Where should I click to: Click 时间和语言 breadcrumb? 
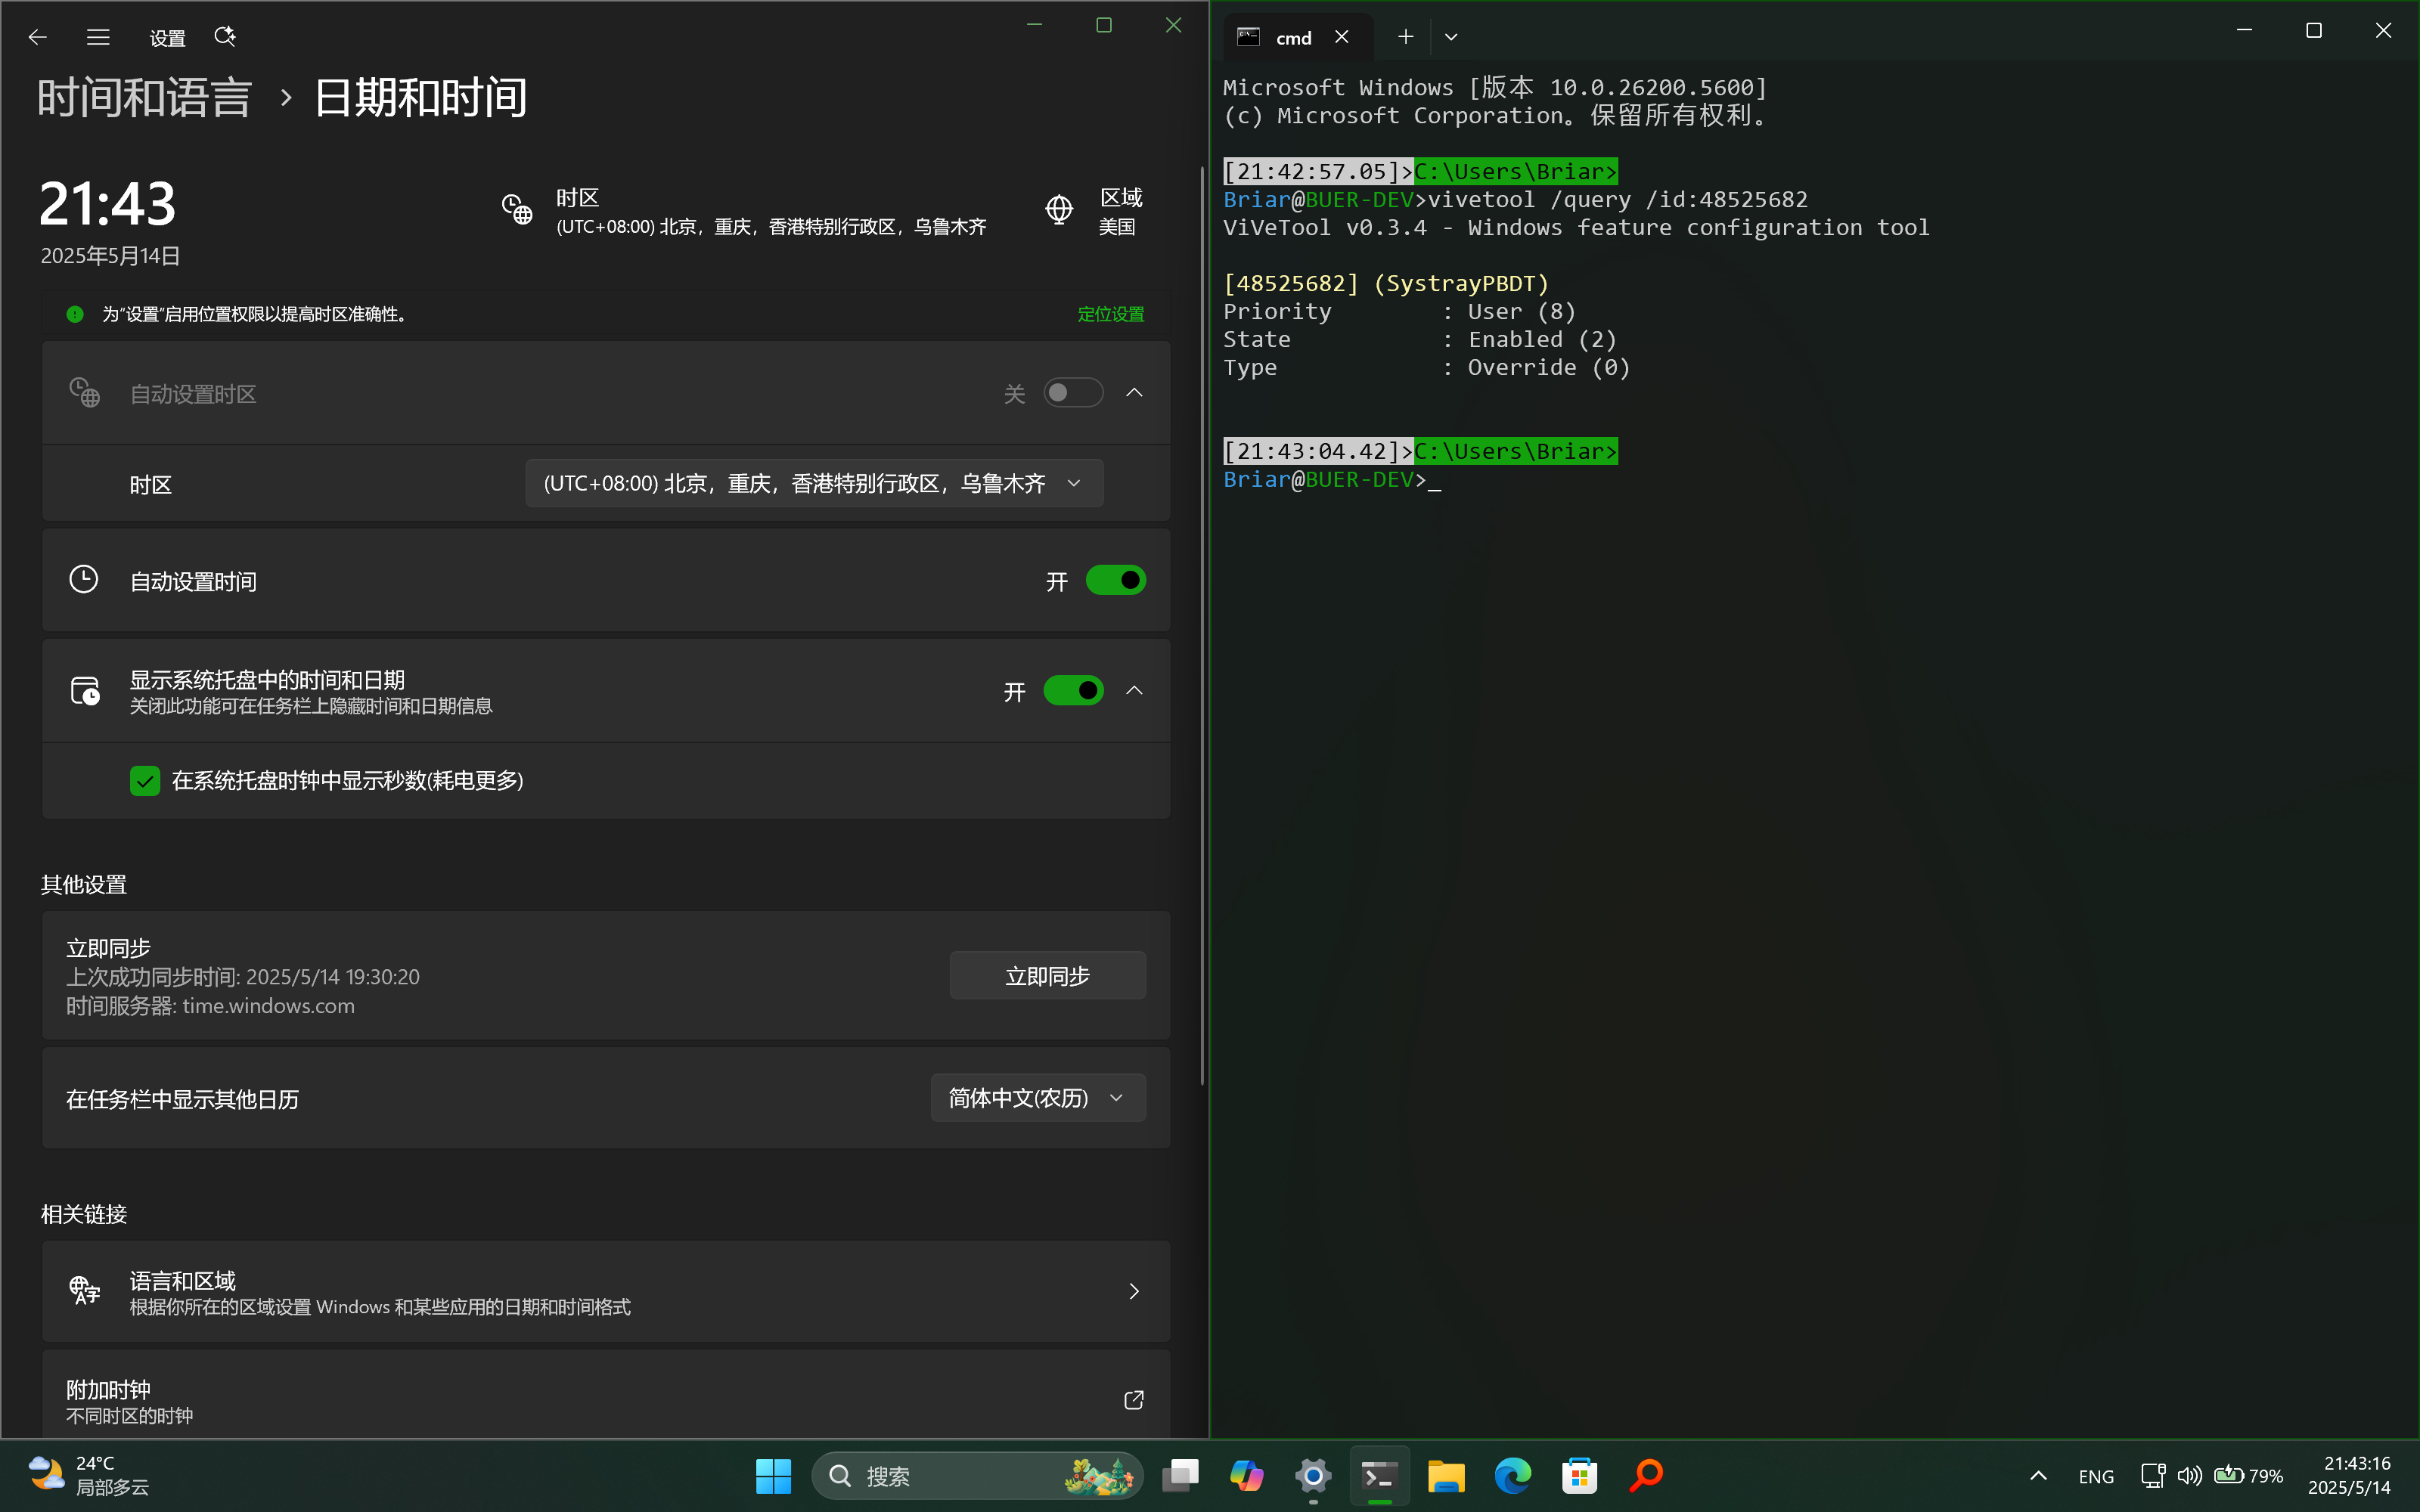click(145, 98)
